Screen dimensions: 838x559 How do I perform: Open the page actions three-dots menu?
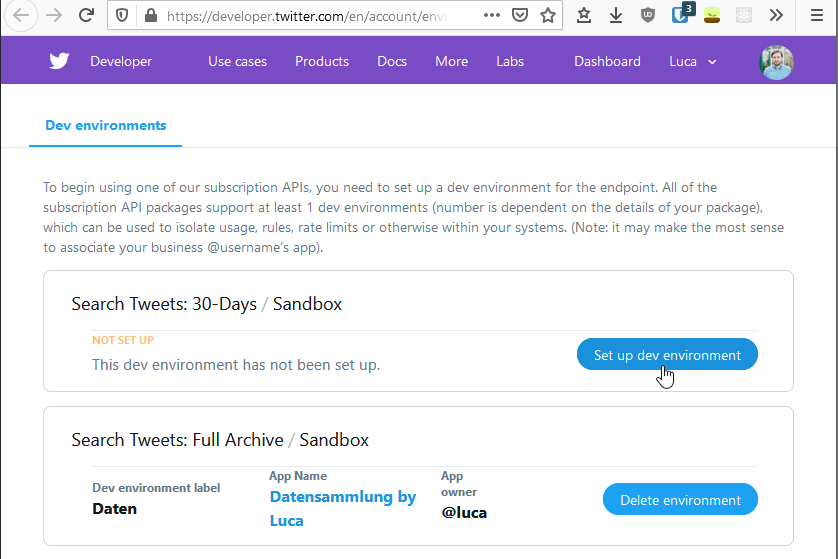[492, 15]
